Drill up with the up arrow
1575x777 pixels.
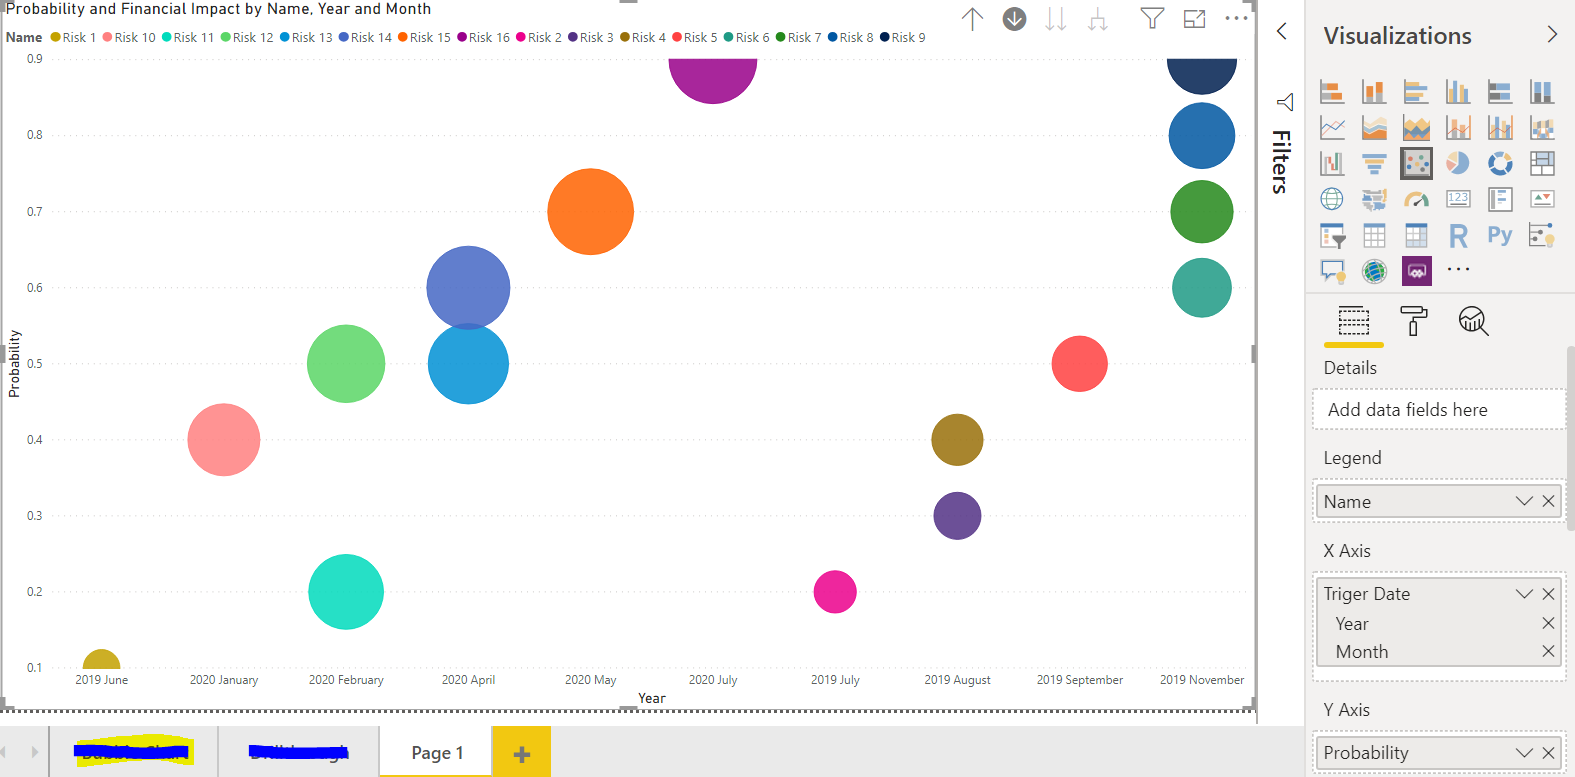click(972, 19)
